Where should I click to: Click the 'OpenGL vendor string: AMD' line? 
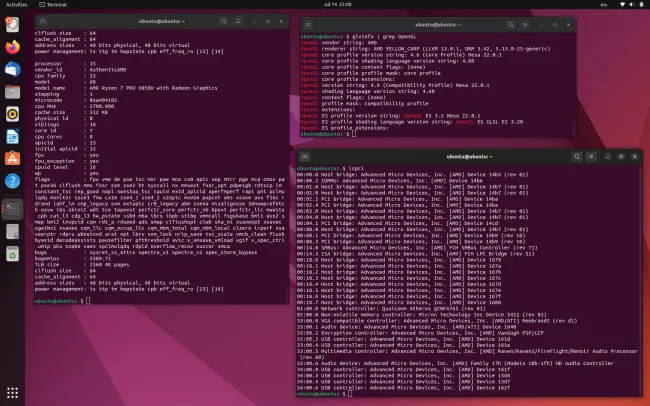tap(339, 43)
